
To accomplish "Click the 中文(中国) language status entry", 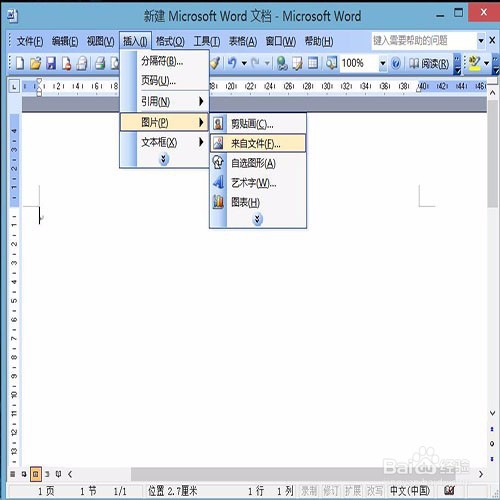I will [410, 491].
